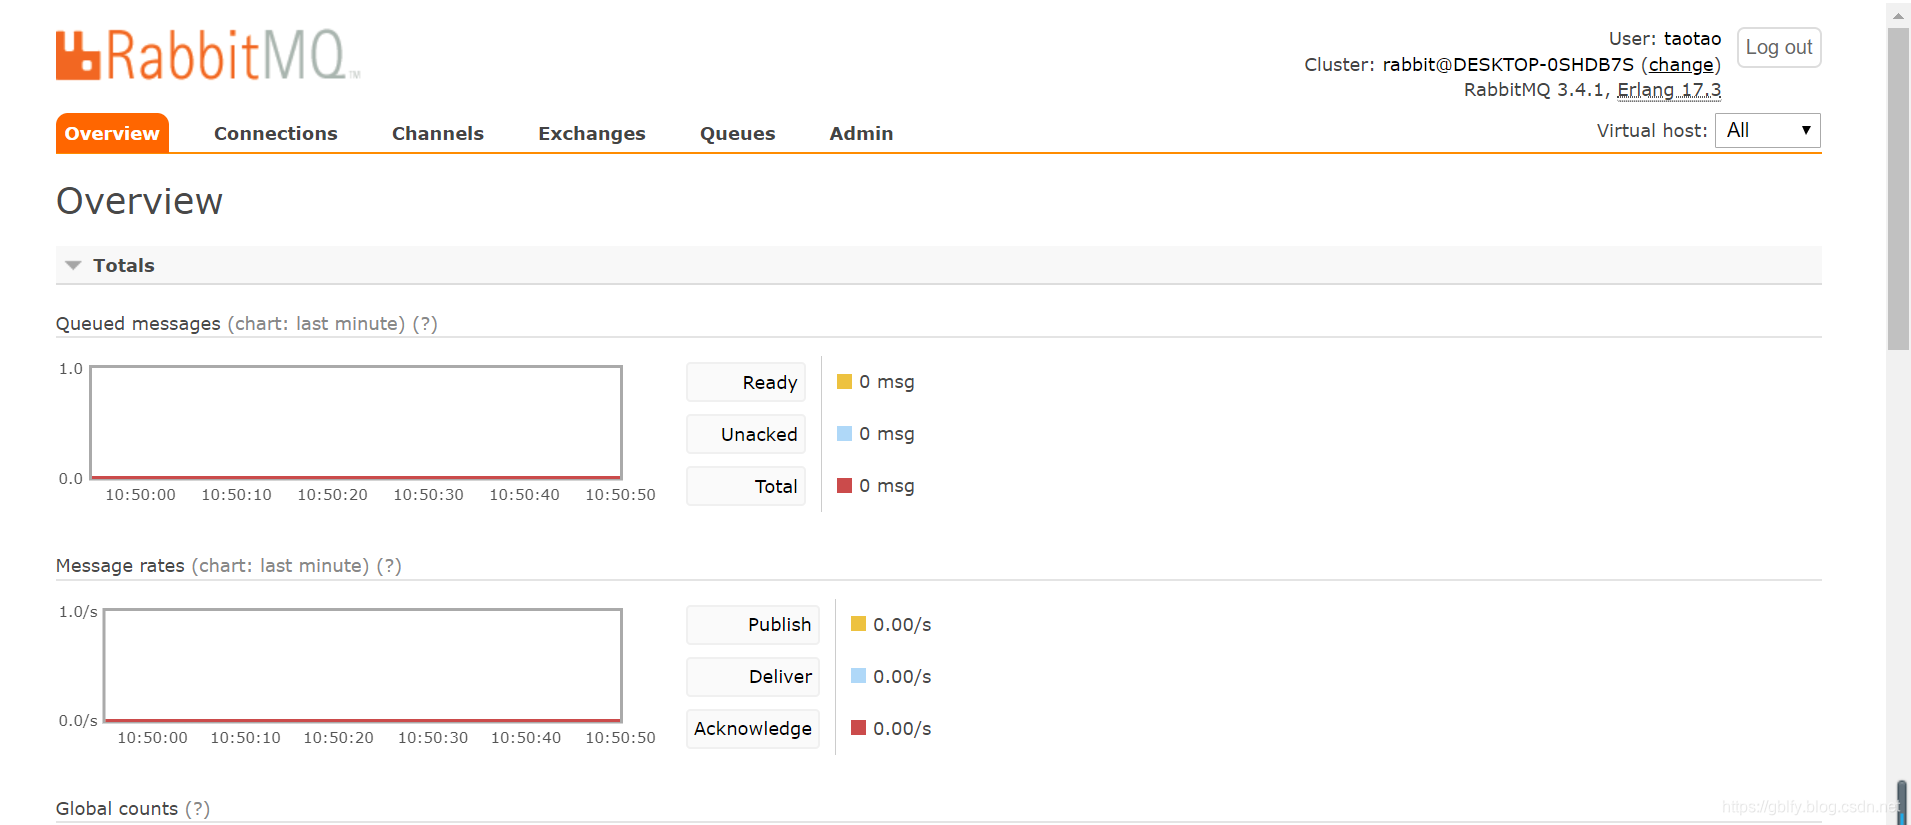Image resolution: width=1911 pixels, height=825 pixels.
Task: Open the Connections tab
Action: click(275, 133)
